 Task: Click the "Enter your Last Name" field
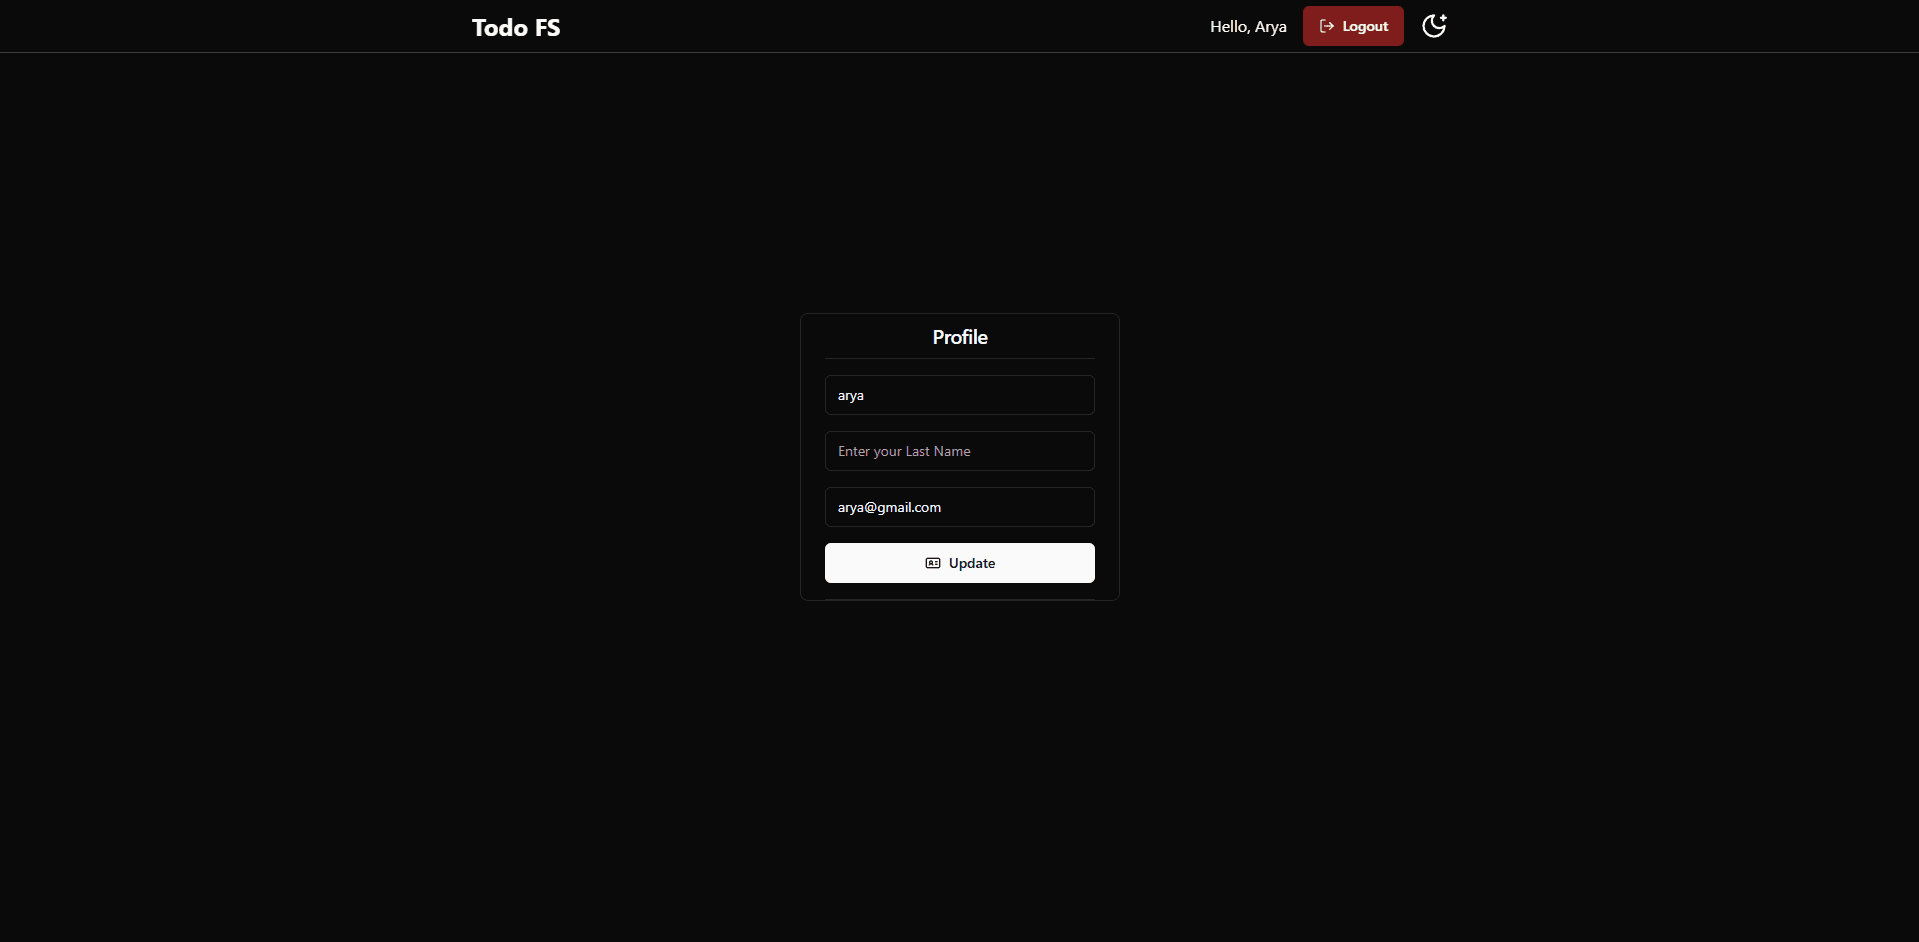pyautogui.click(x=959, y=451)
